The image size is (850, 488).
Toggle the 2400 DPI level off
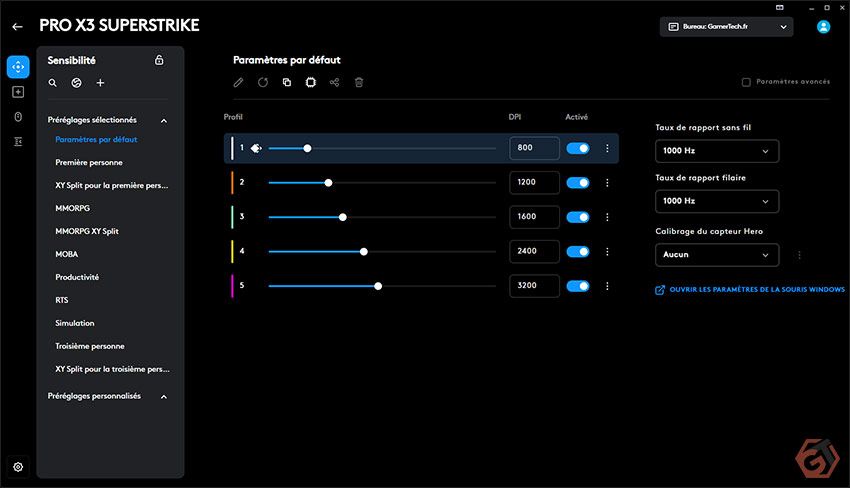click(578, 252)
